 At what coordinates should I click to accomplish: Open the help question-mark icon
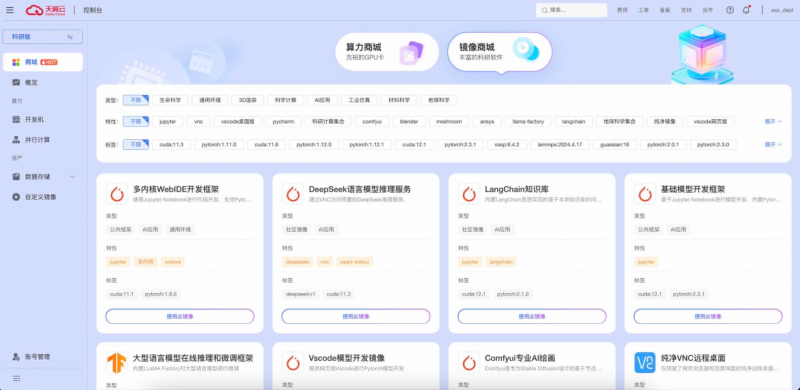coord(730,10)
